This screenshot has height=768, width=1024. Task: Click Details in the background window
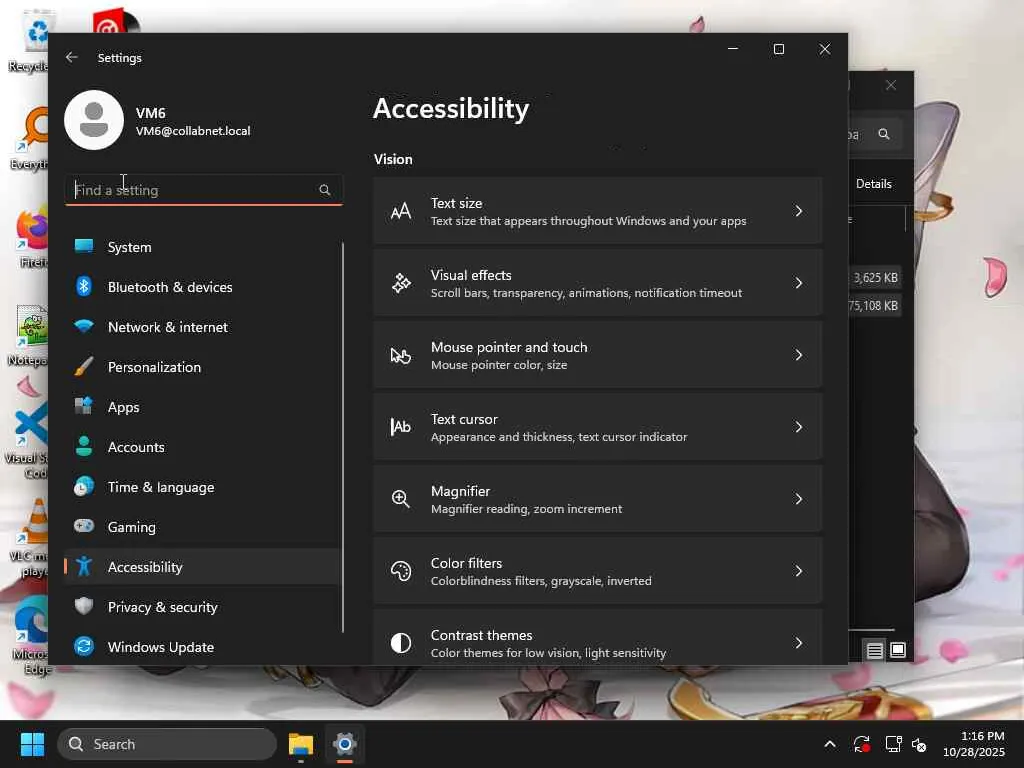[873, 184]
